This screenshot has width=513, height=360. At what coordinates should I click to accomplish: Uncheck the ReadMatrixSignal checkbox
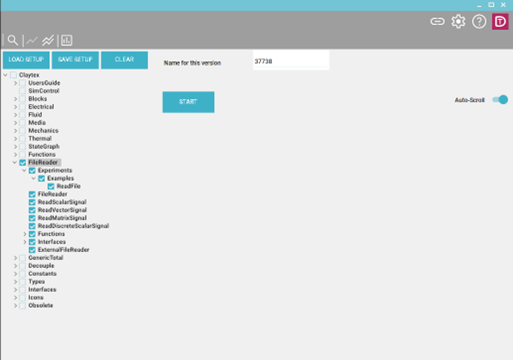pos(32,218)
